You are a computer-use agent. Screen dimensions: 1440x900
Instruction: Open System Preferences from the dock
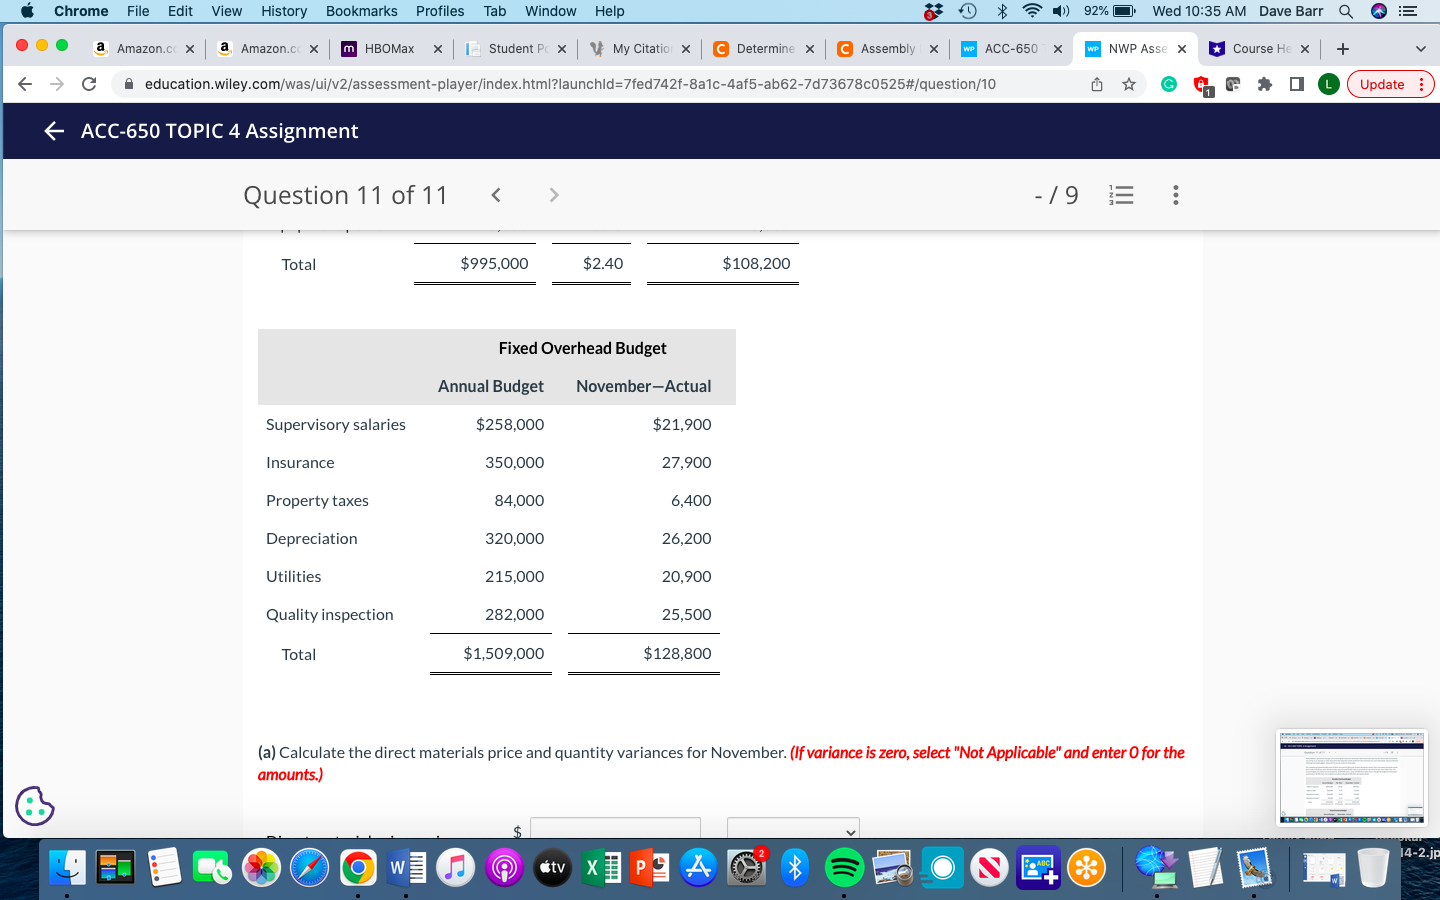click(x=747, y=867)
